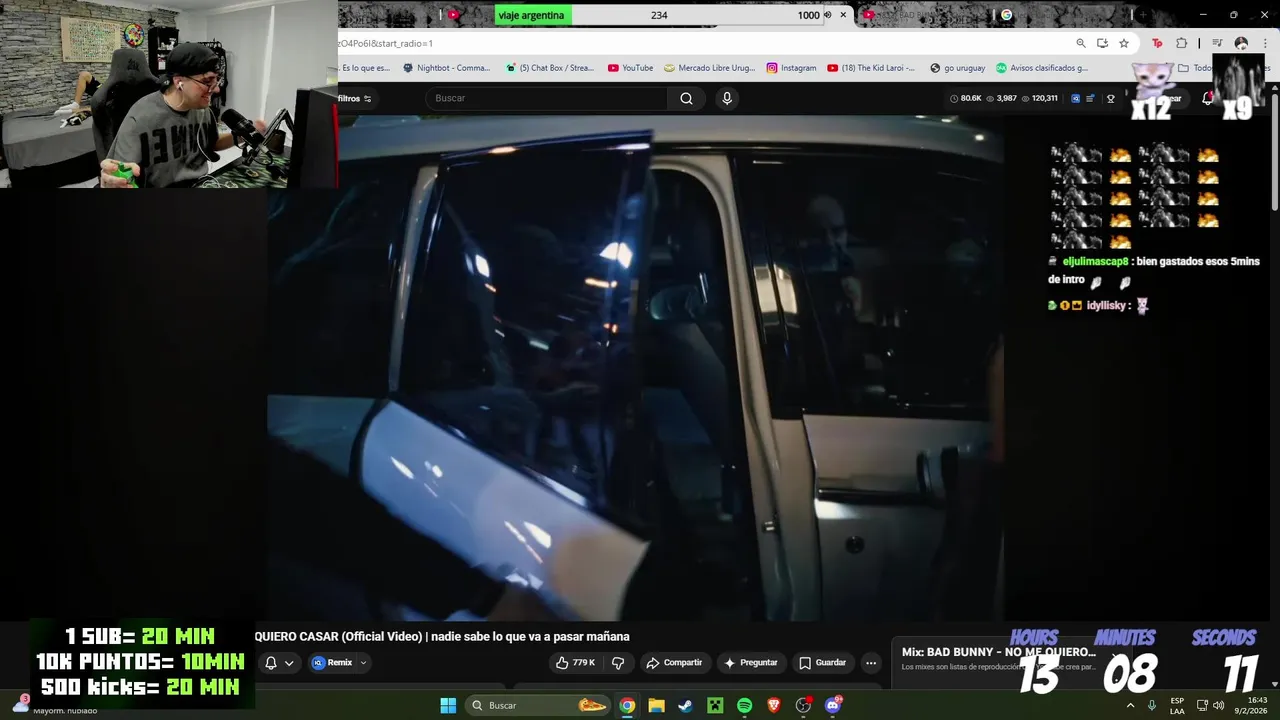The width and height of the screenshot is (1280, 720).
Task: Click the 120,311 views counter
Action: pyautogui.click(x=1040, y=98)
